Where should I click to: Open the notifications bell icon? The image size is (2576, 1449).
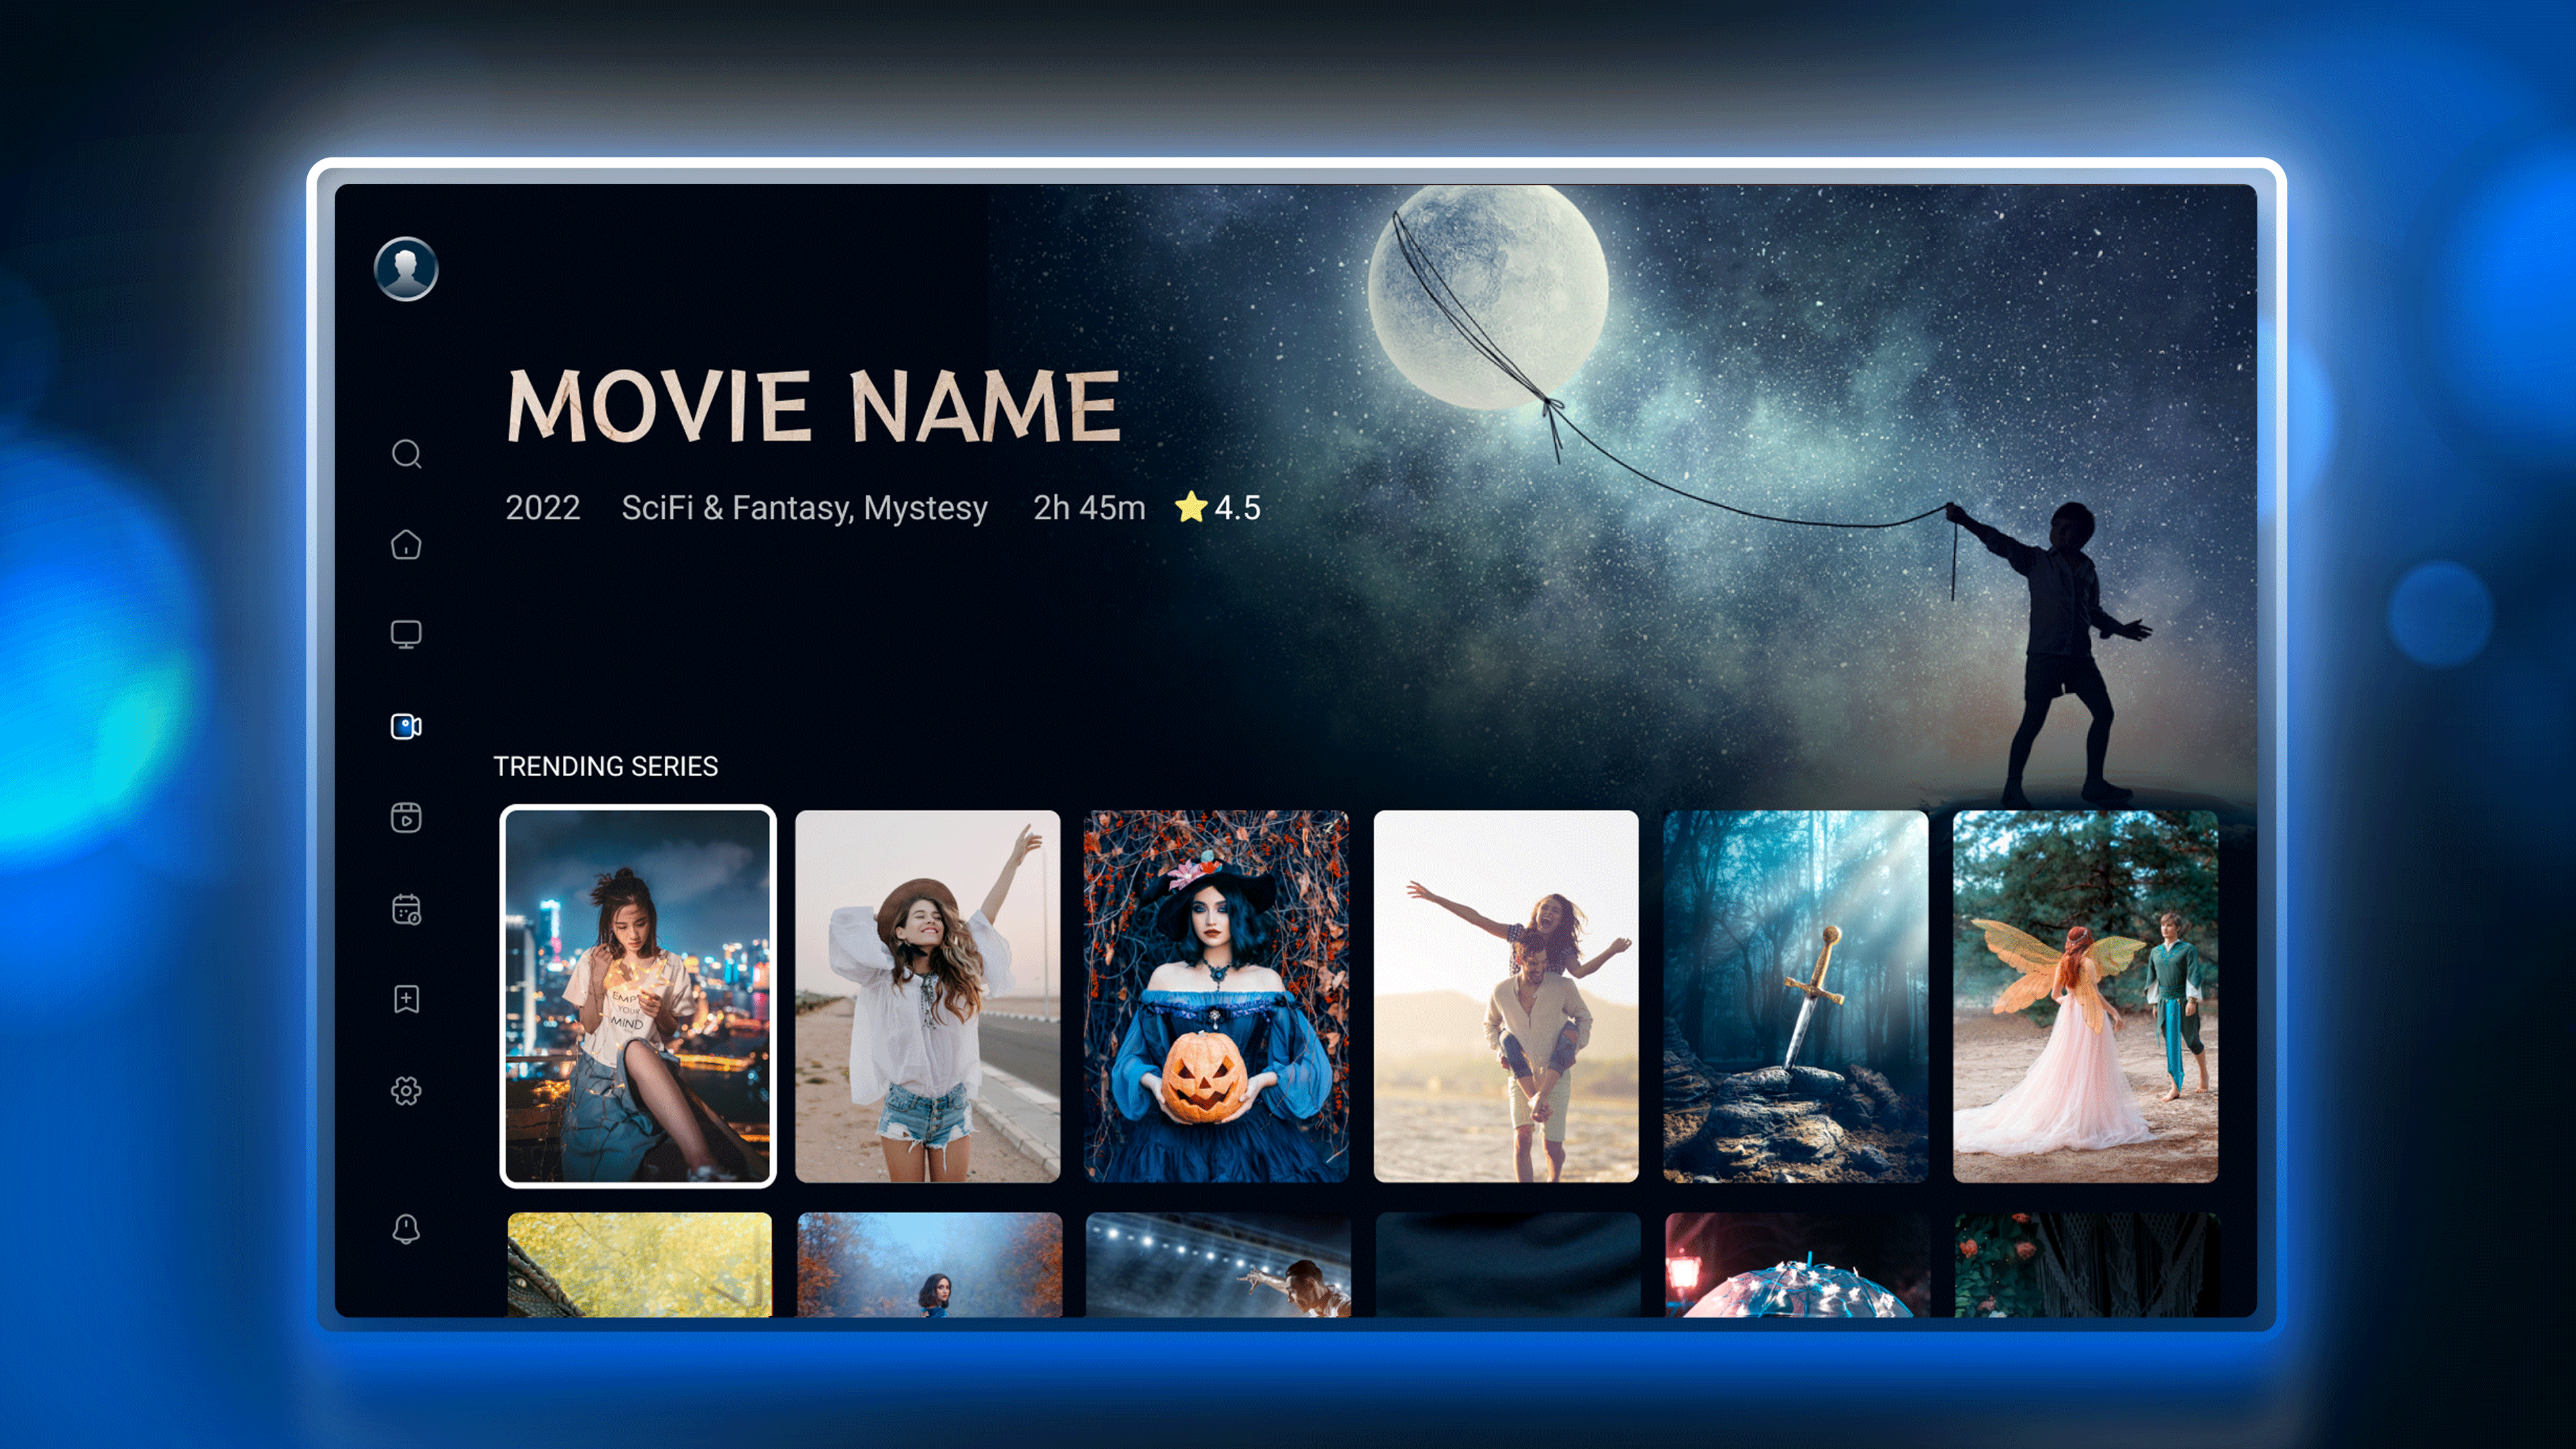[x=406, y=1228]
